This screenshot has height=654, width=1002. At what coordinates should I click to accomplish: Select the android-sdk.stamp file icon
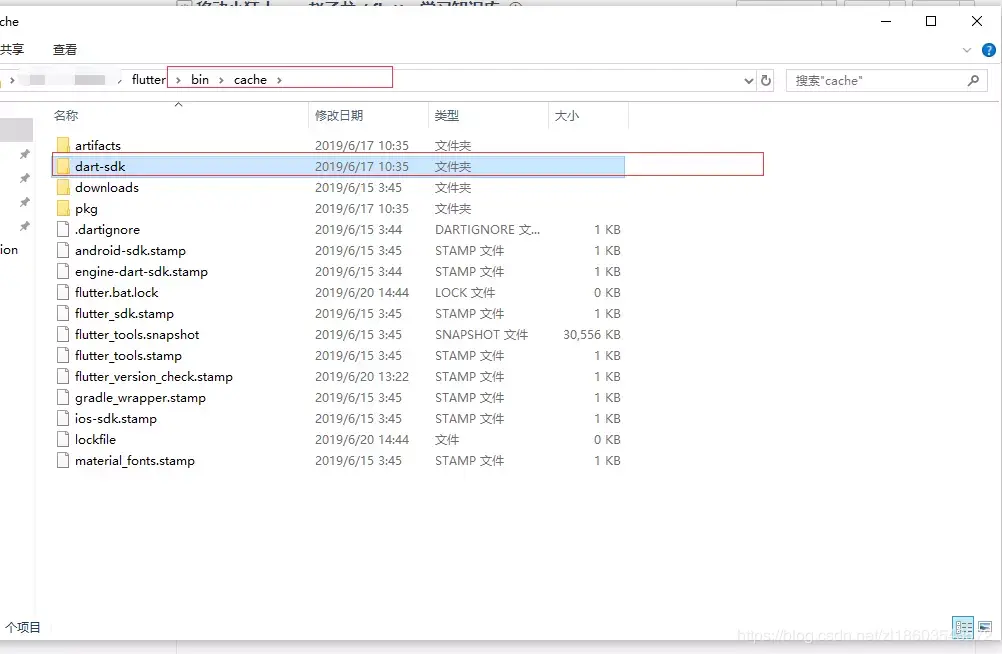click(63, 251)
